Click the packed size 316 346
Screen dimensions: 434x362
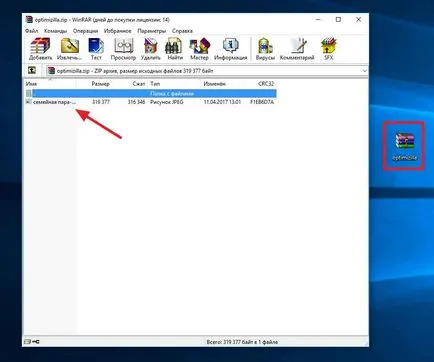pos(136,102)
